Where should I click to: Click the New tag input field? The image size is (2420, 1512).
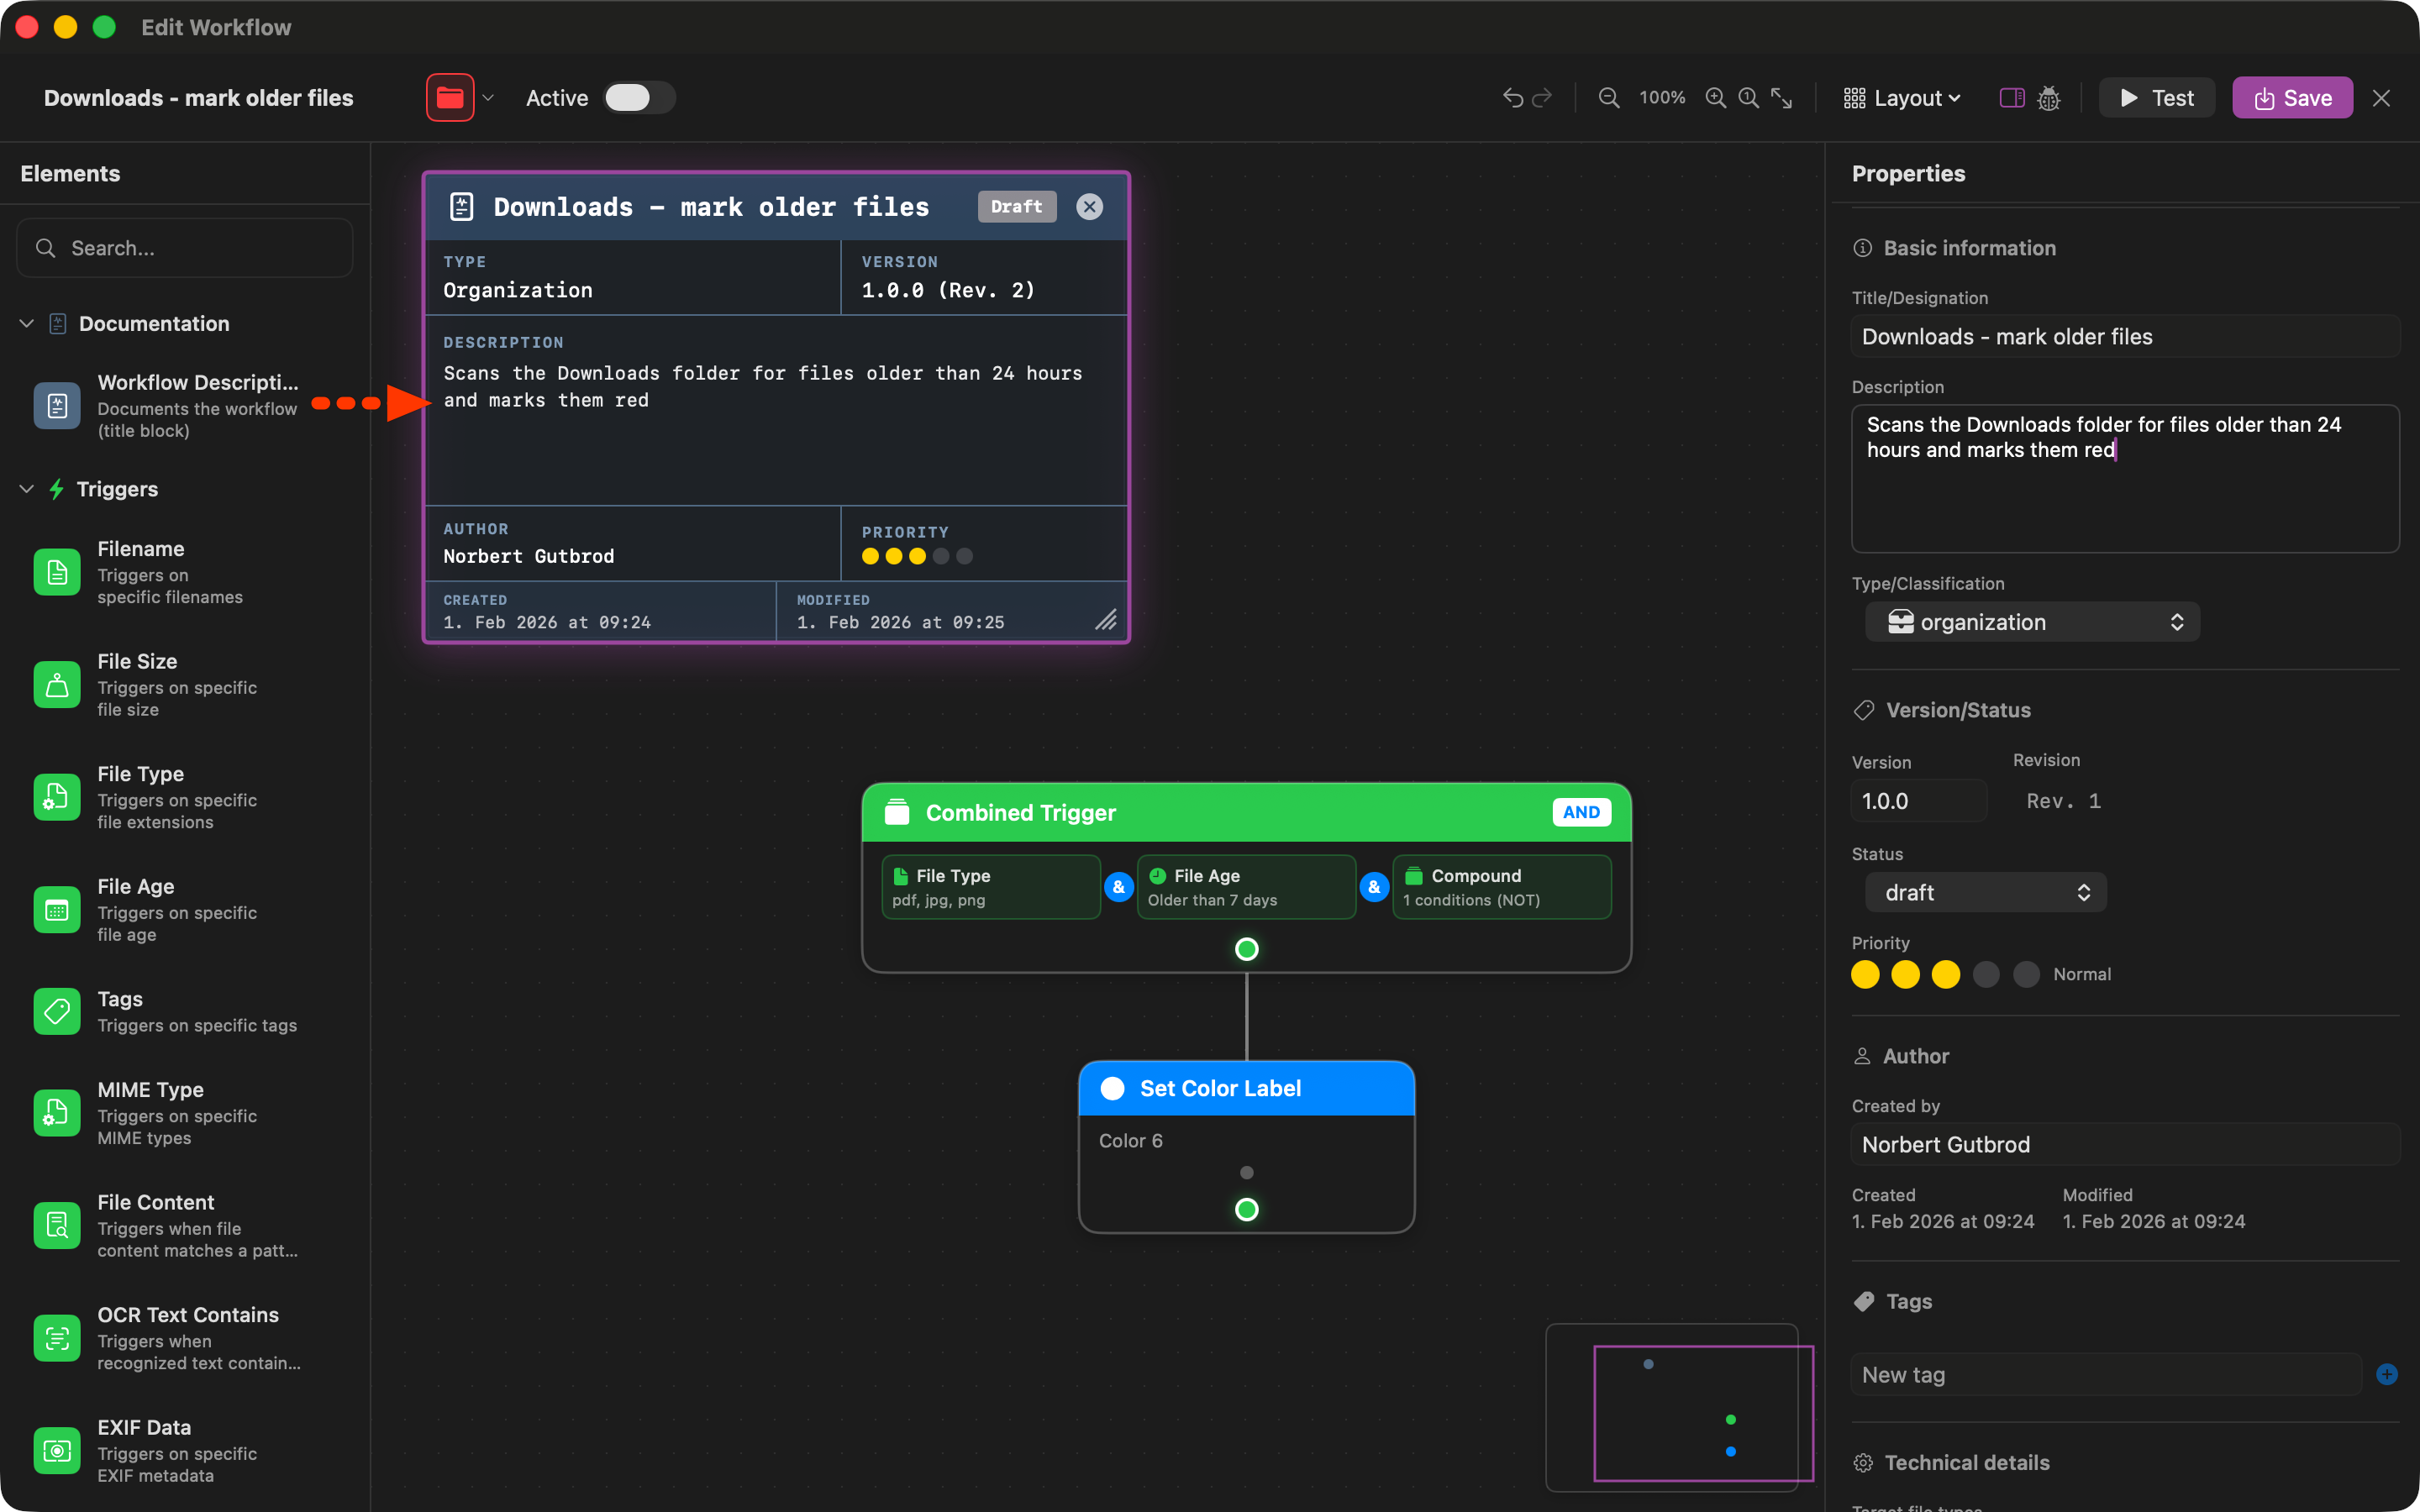point(2107,1374)
